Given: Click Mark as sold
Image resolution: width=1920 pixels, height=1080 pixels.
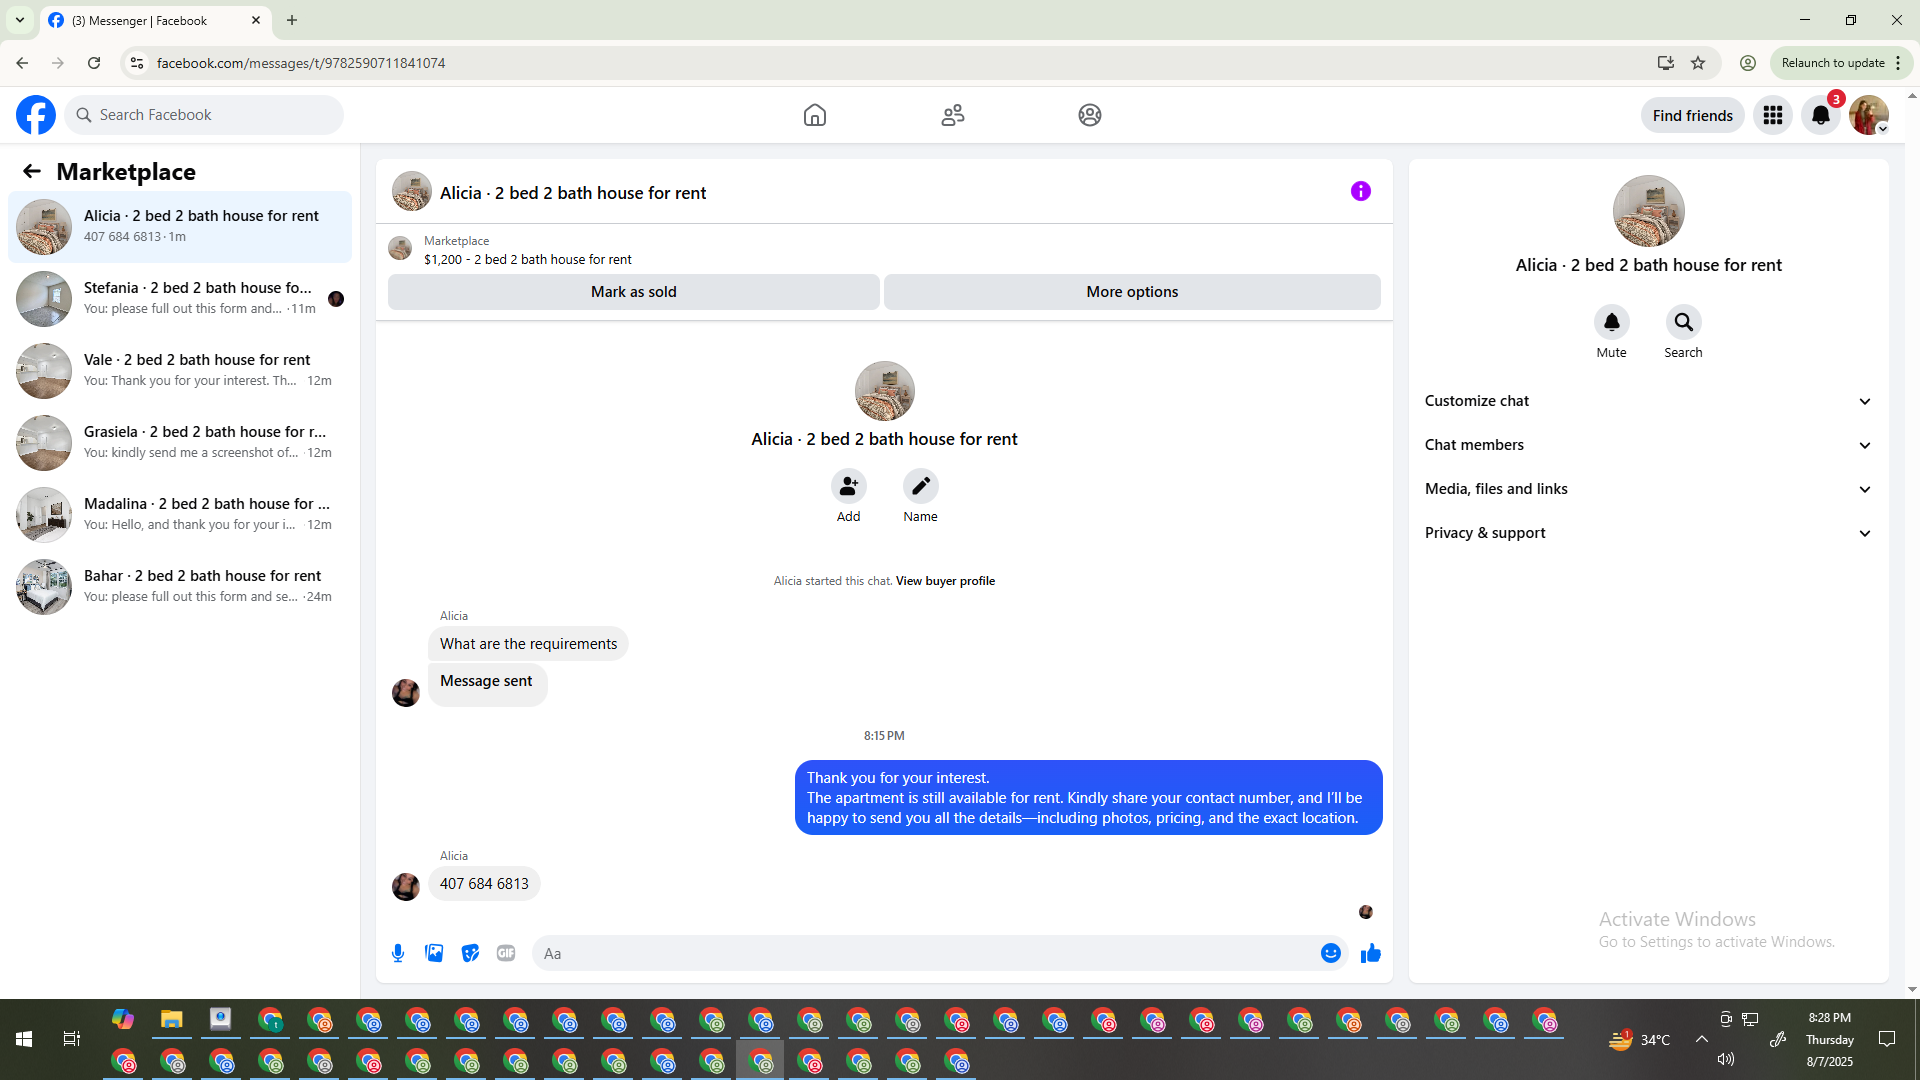Looking at the screenshot, I should click(634, 292).
